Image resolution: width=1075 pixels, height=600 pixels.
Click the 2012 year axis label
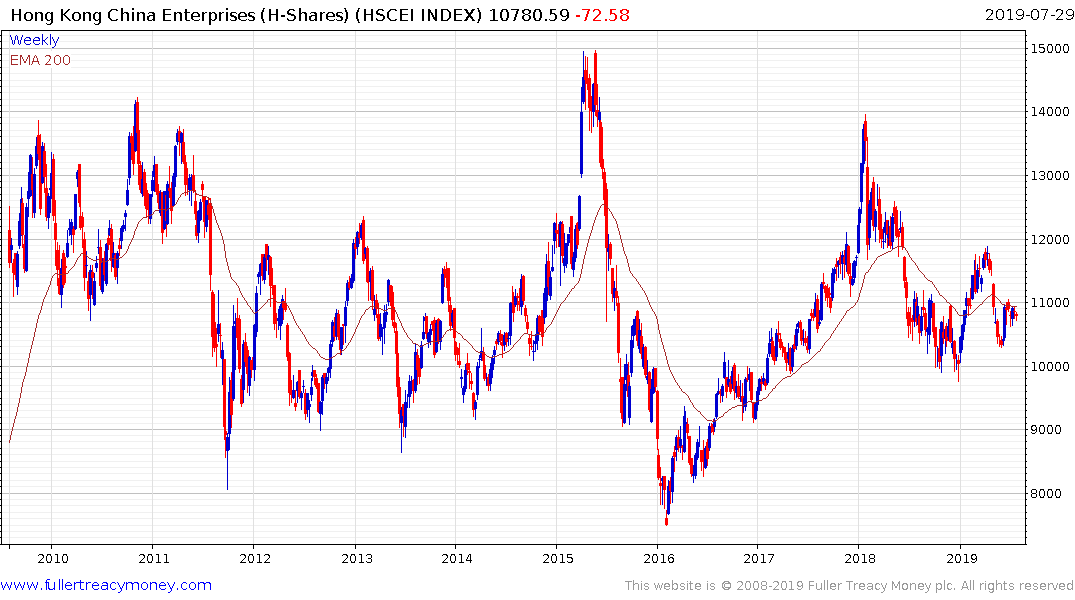[255, 558]
